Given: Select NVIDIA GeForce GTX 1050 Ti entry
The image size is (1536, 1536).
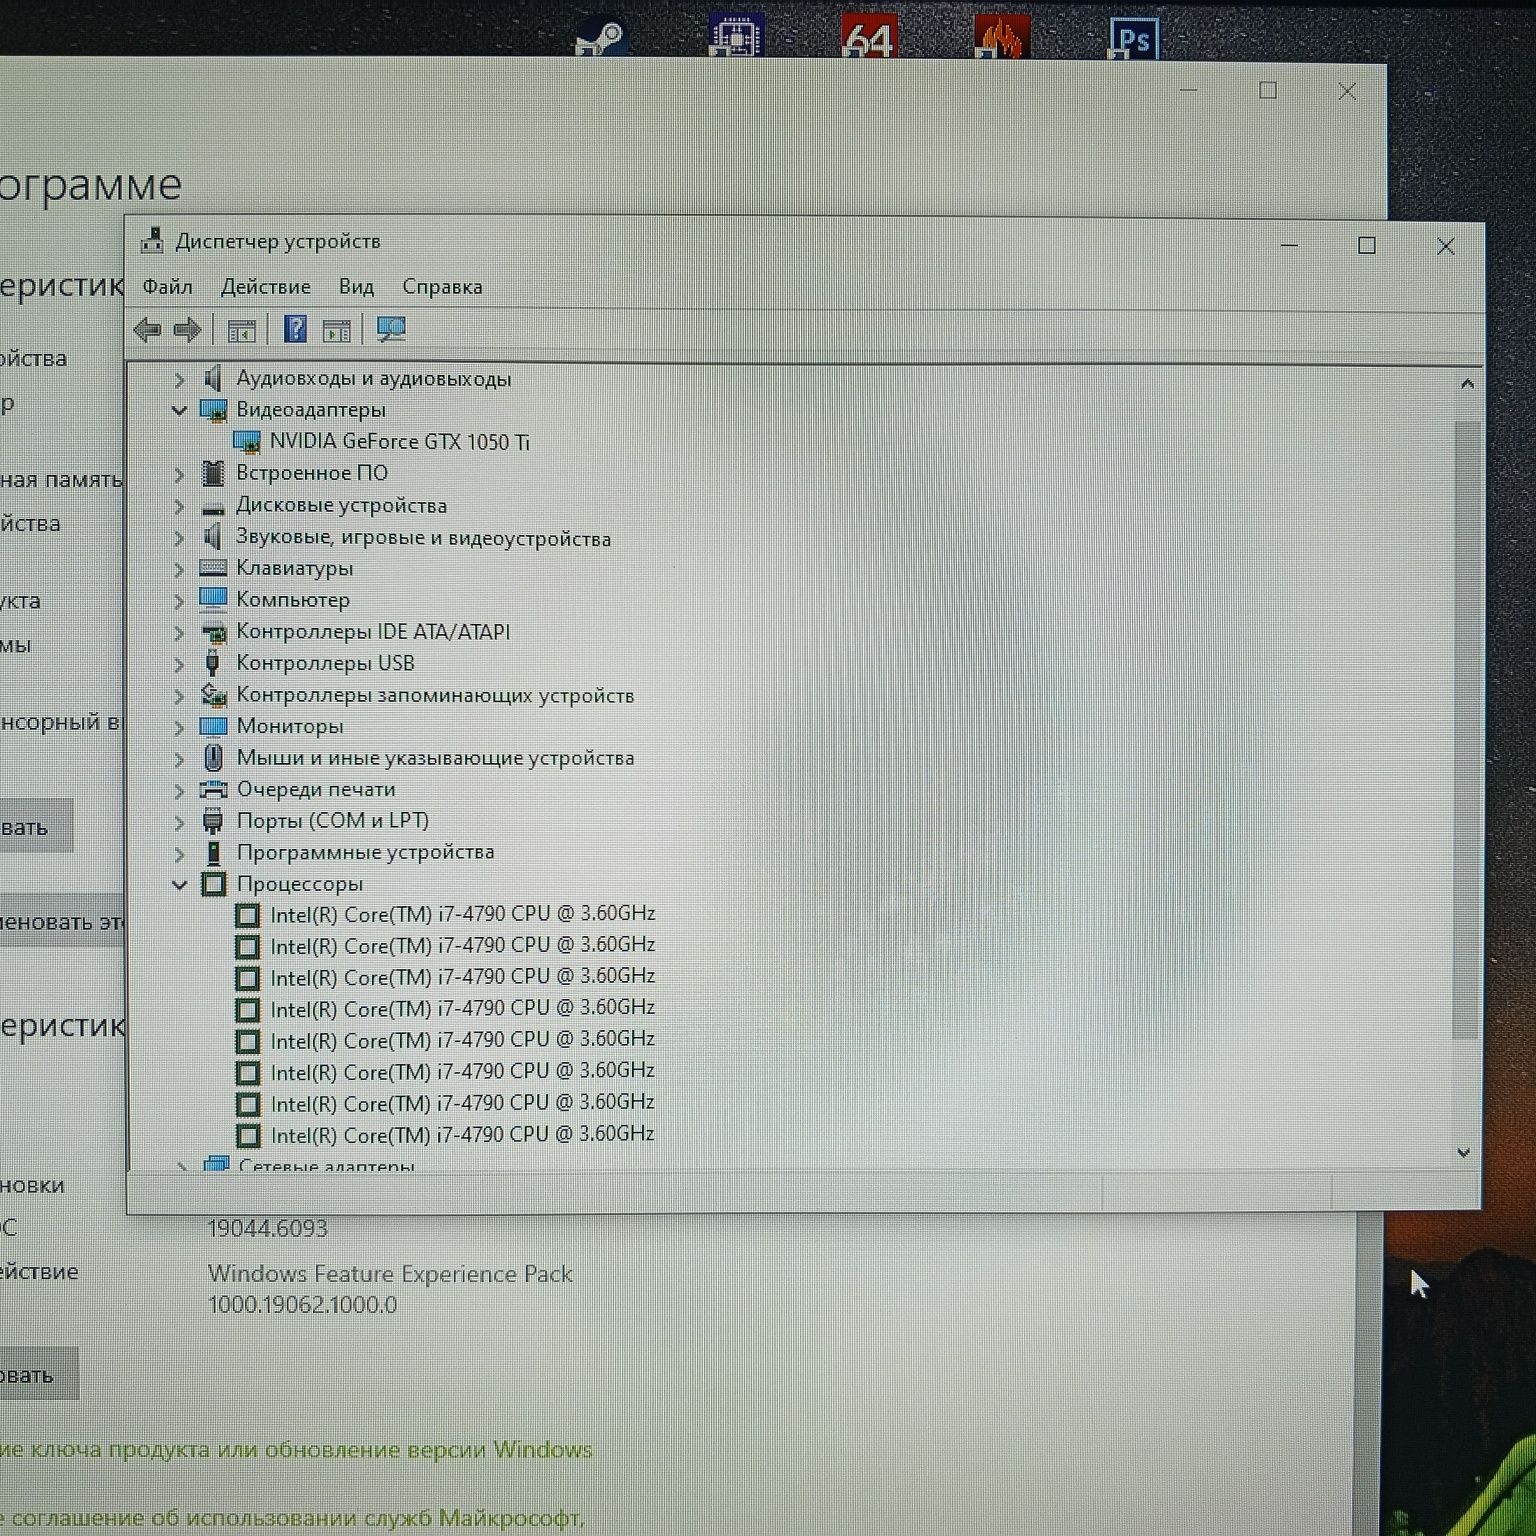Looking at the screenshot, I should coord(399,442).
